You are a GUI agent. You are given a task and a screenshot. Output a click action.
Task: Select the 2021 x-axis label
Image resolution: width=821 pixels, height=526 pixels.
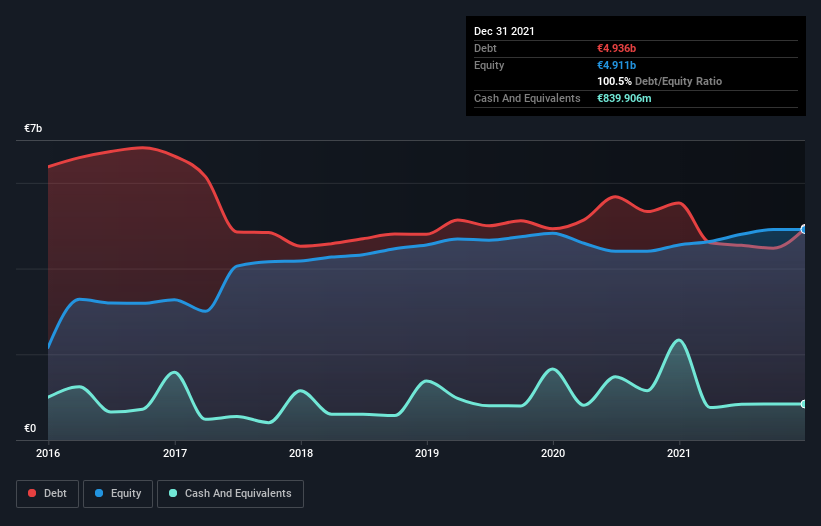(679, 453)
